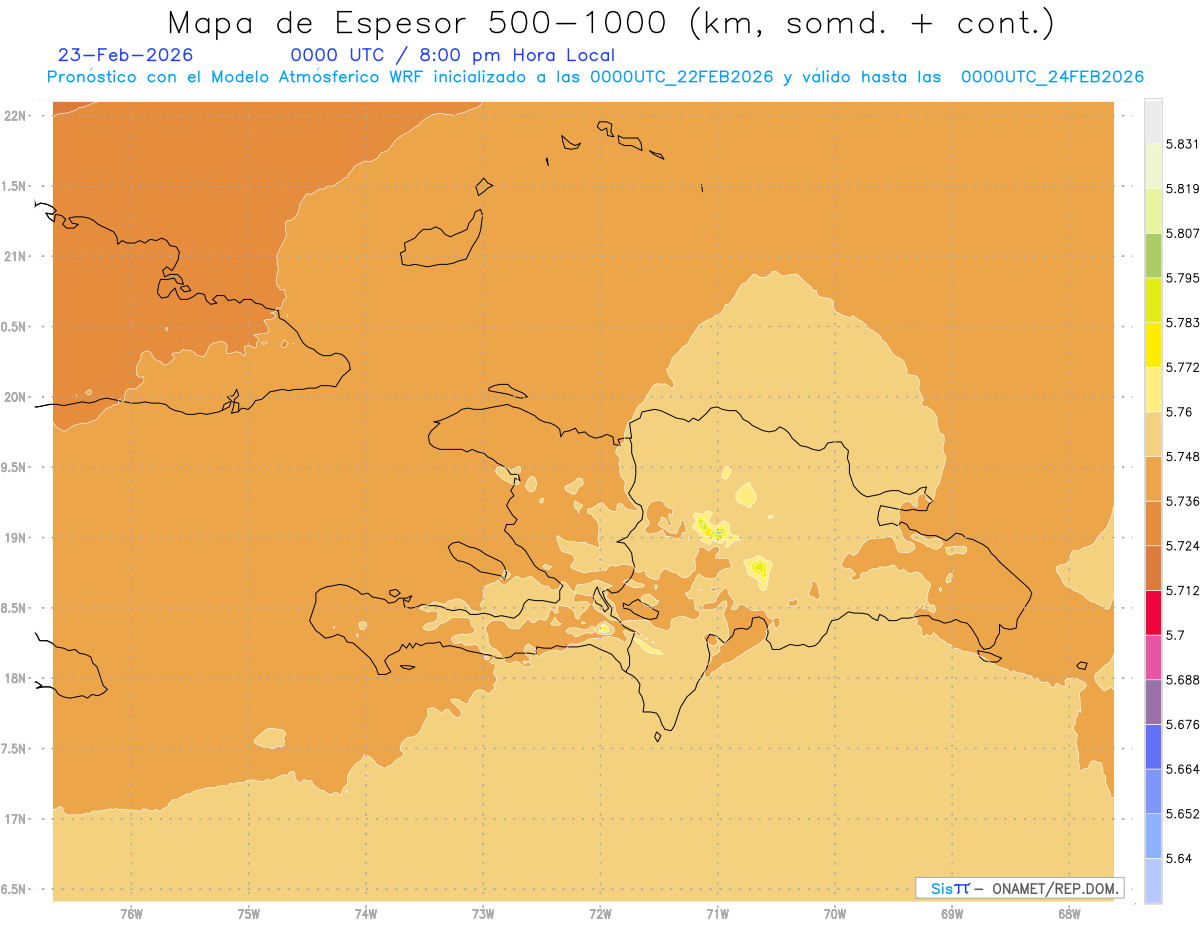1200x927 pixels.
Task: Click the colorbar label '5.819'
Action: point(1182,189)
